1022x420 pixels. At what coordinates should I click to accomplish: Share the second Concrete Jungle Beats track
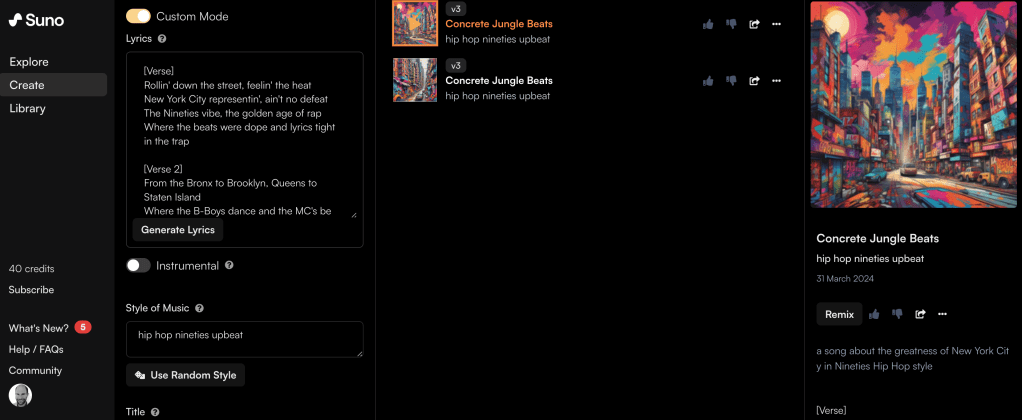[x=754, y=81]
